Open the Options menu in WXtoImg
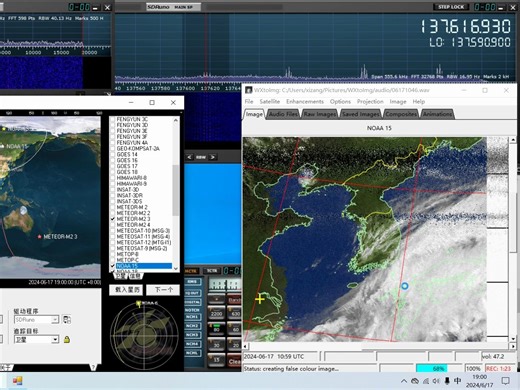 coord(340,101)
